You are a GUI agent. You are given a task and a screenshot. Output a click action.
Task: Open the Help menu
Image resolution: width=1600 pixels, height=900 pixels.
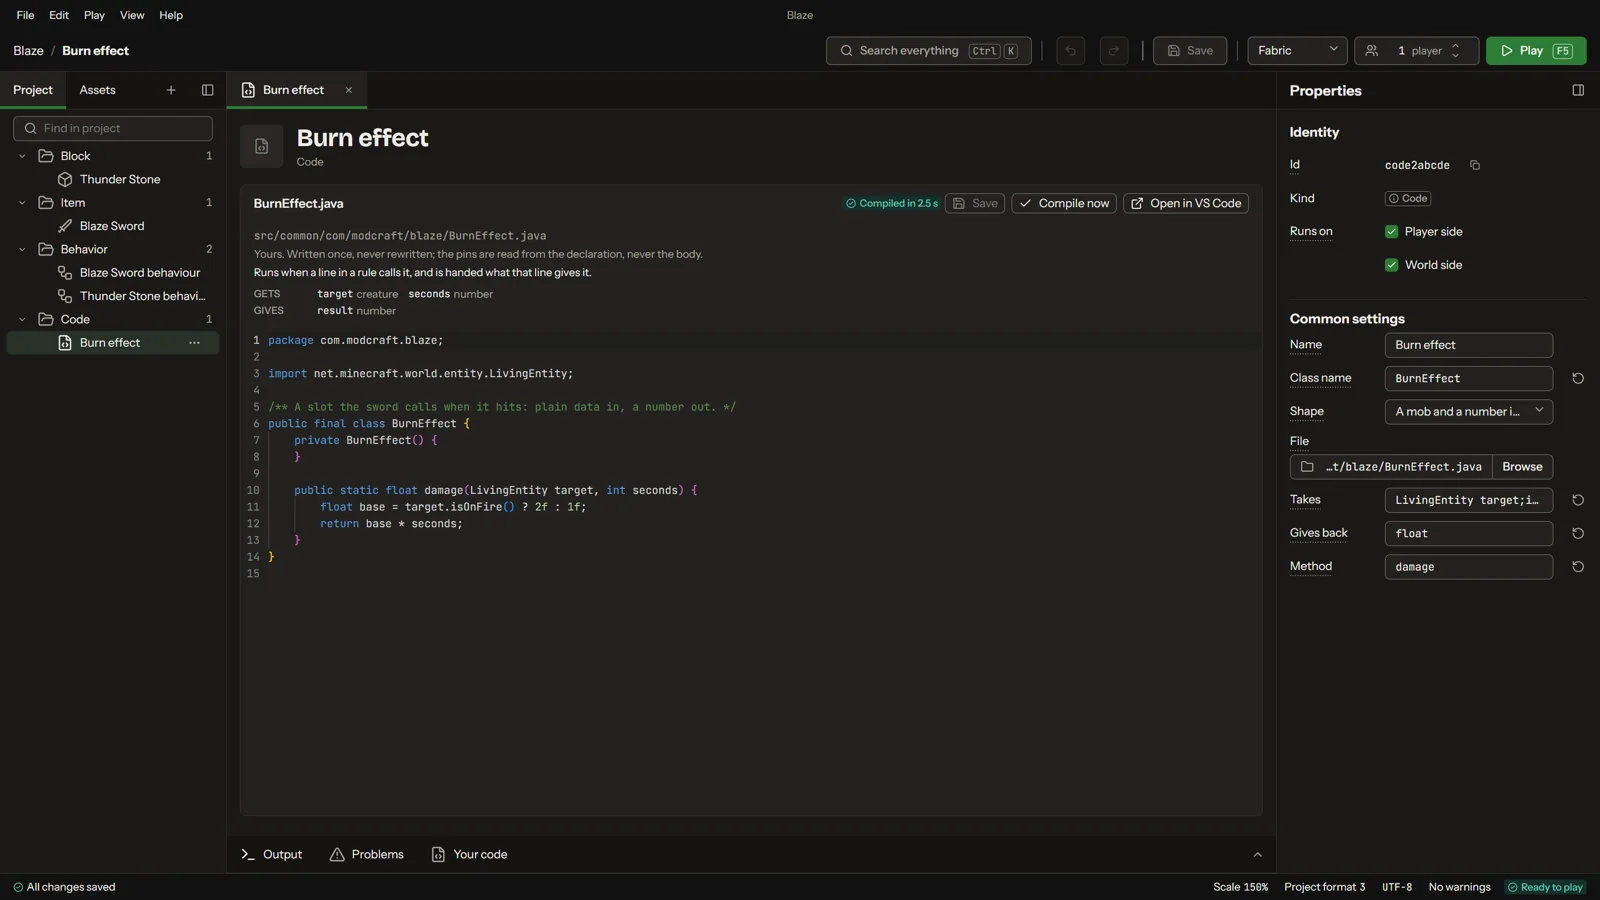click(x=171, y=15)
